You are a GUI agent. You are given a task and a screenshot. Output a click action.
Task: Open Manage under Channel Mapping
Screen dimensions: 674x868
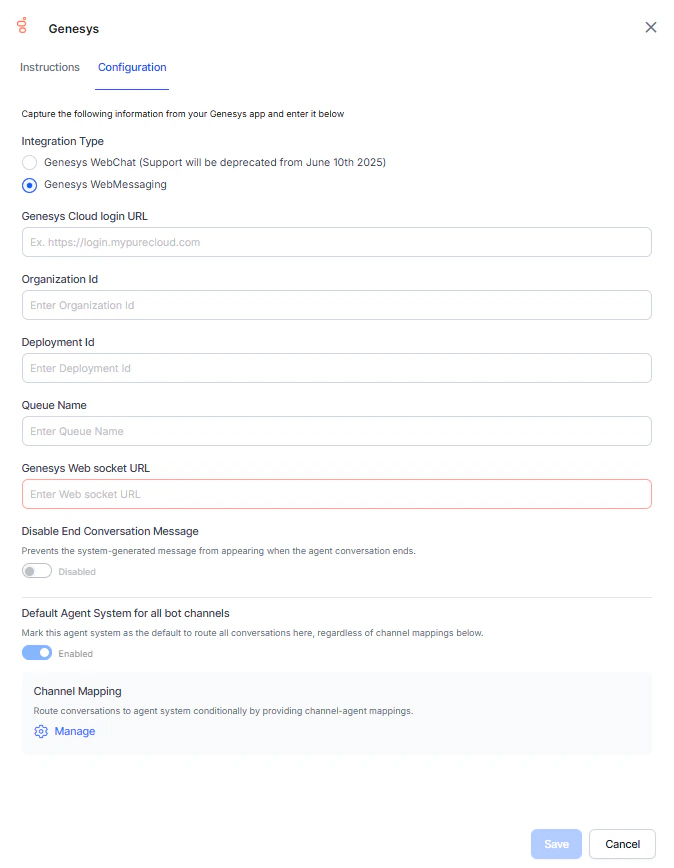click(x=75, y=731)
